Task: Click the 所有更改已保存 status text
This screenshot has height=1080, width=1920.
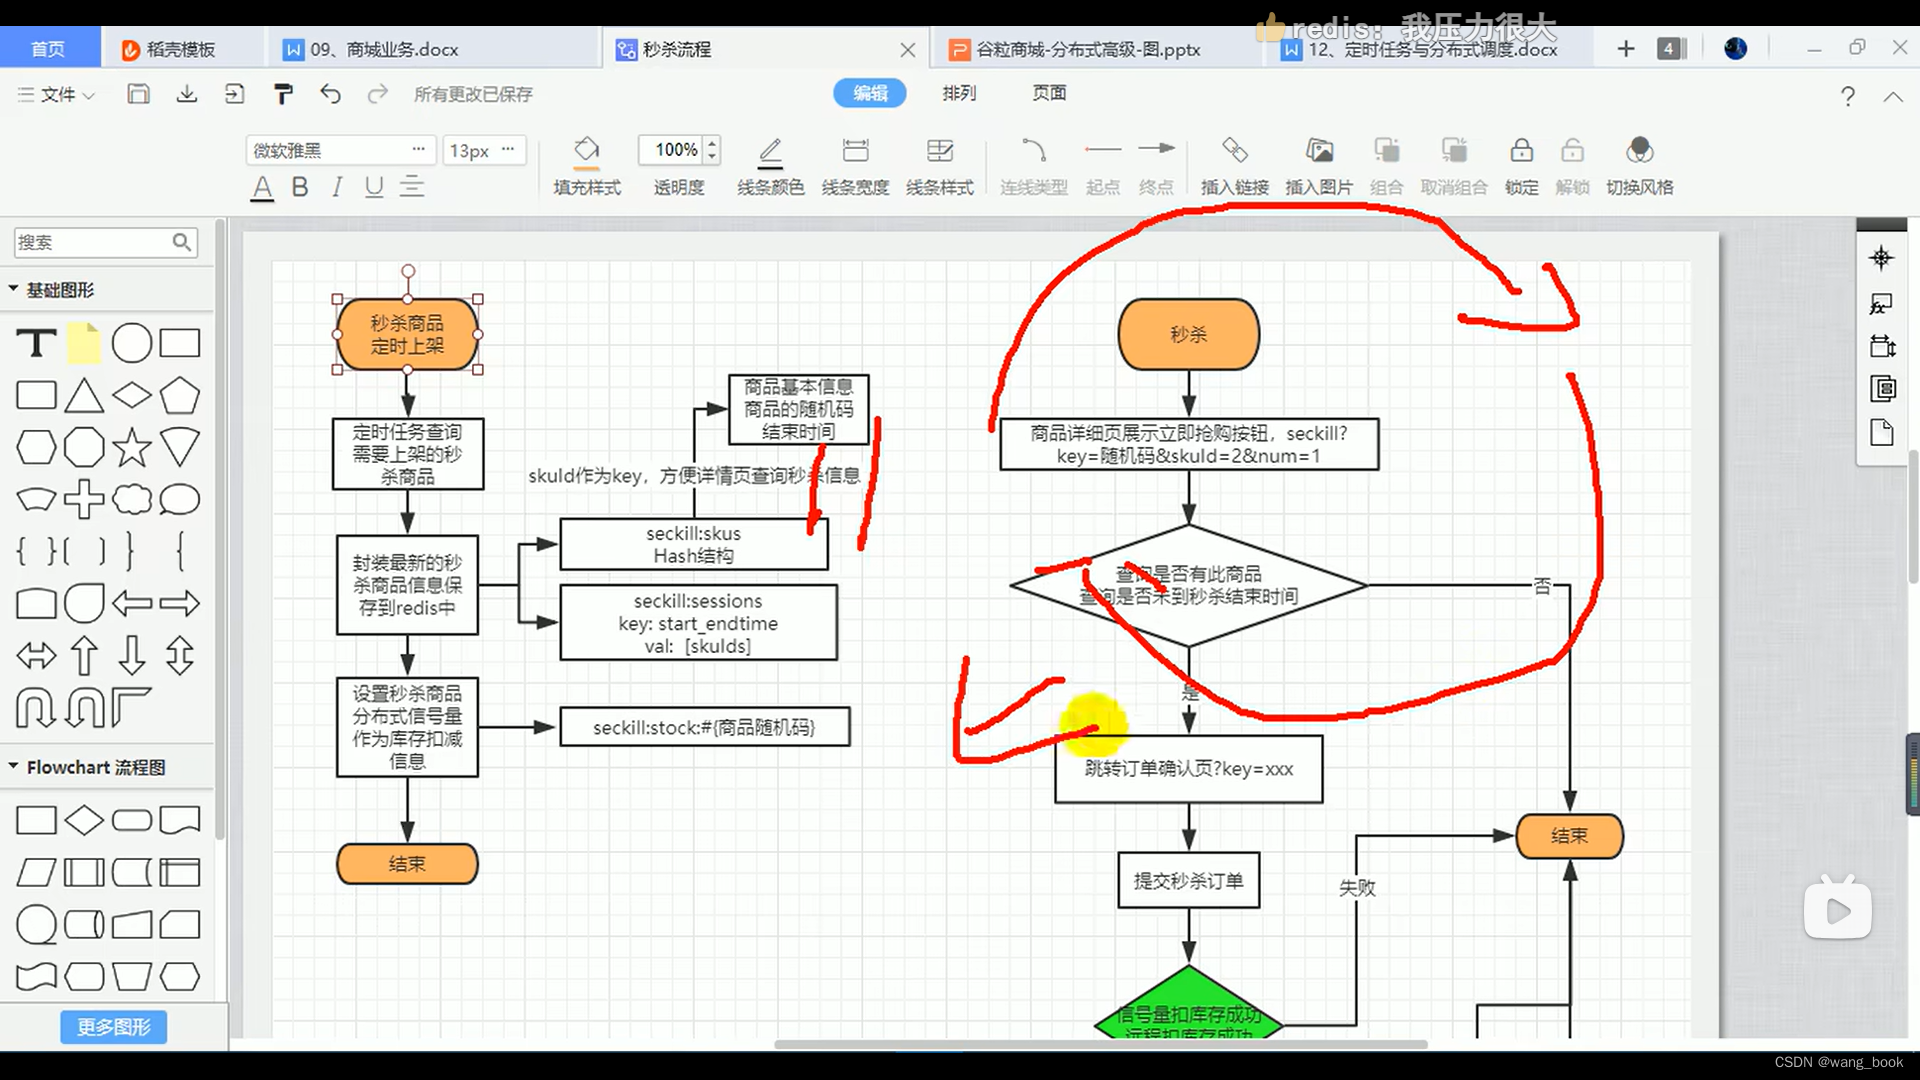Action: click(x=473, y=94)
